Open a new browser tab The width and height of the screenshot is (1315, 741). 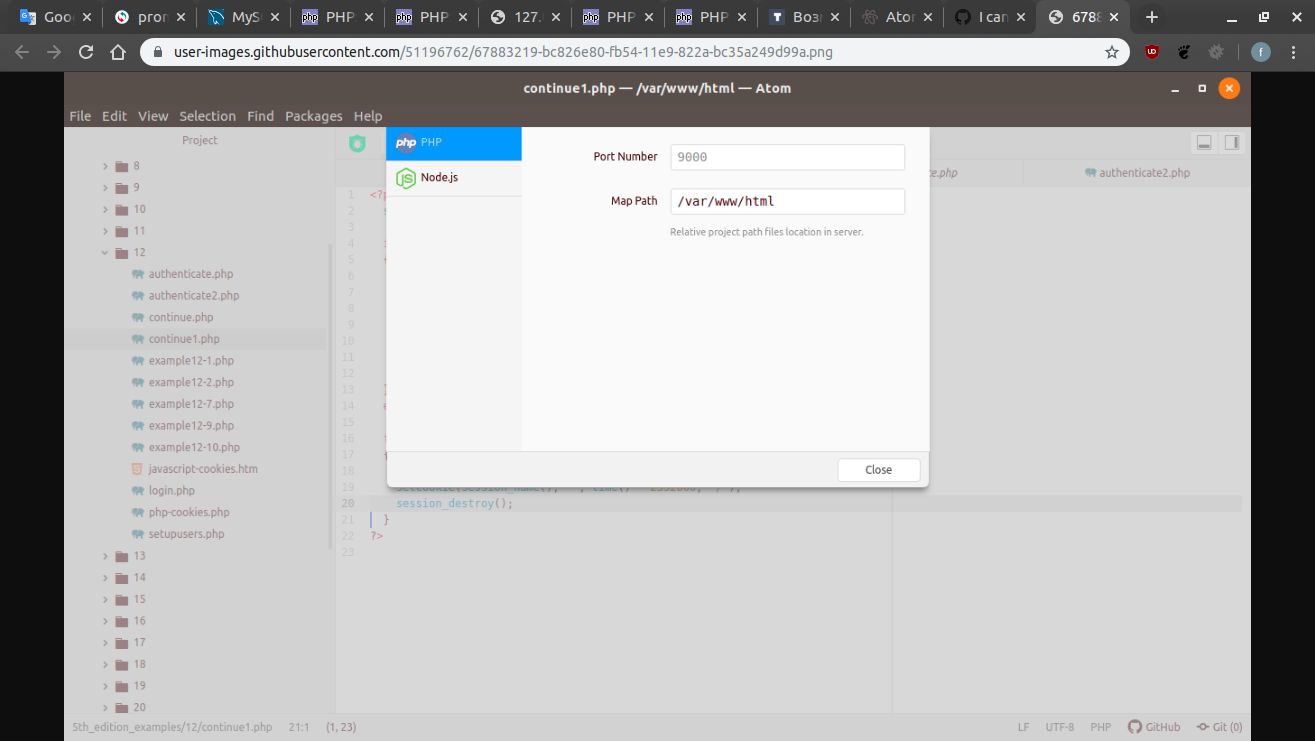(1152, 17)
